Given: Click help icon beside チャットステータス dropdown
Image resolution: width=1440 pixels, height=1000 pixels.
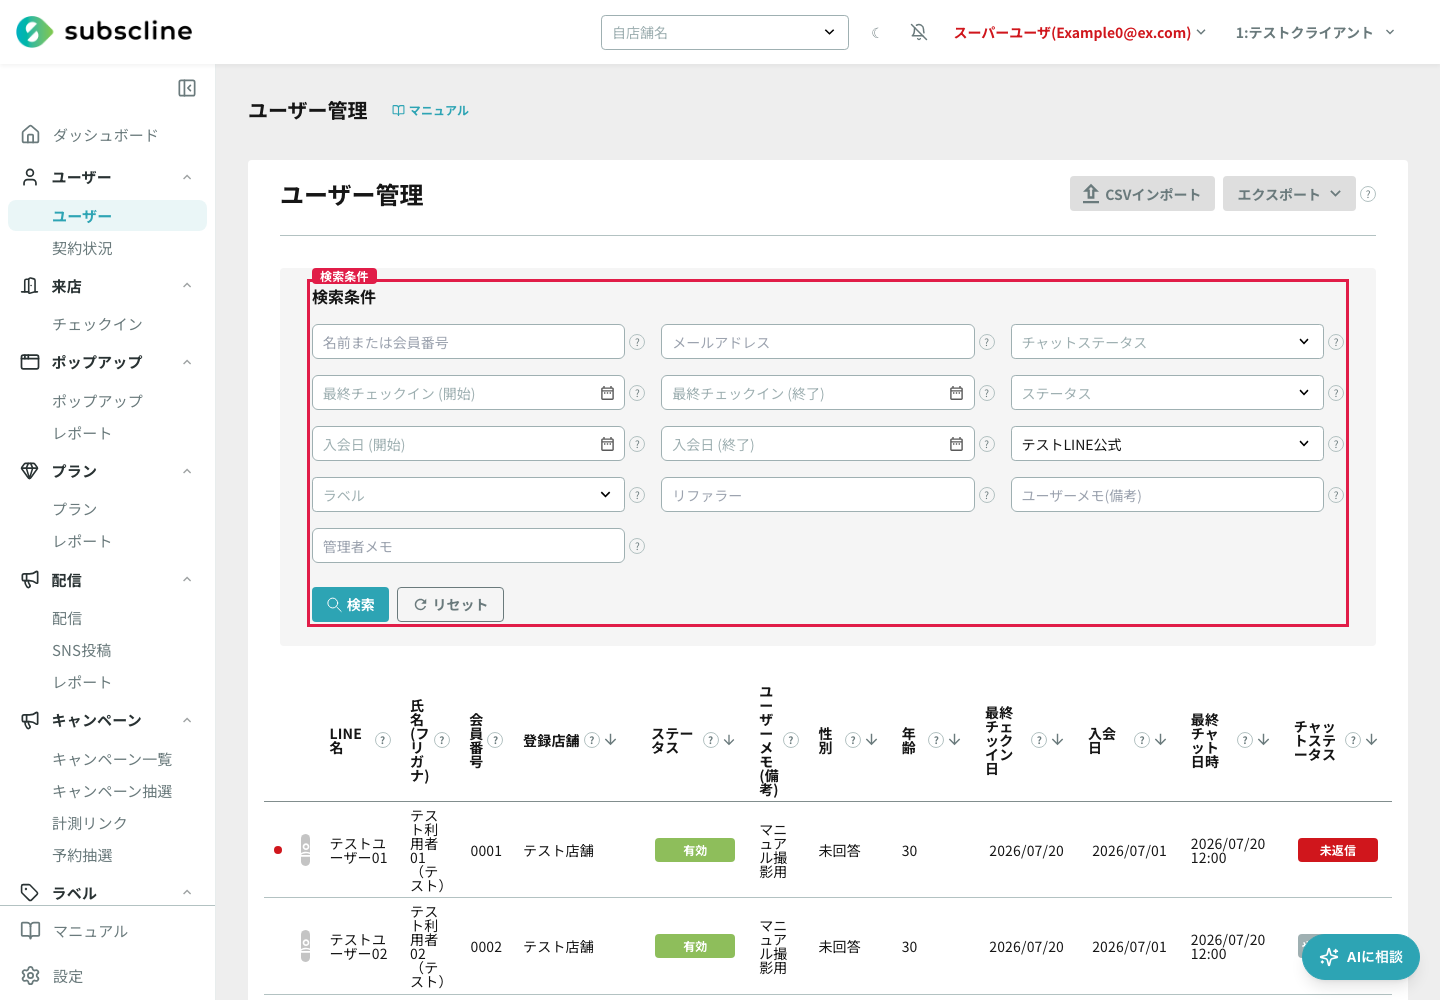Looking at the screenshot, I should click(1335, 342).
